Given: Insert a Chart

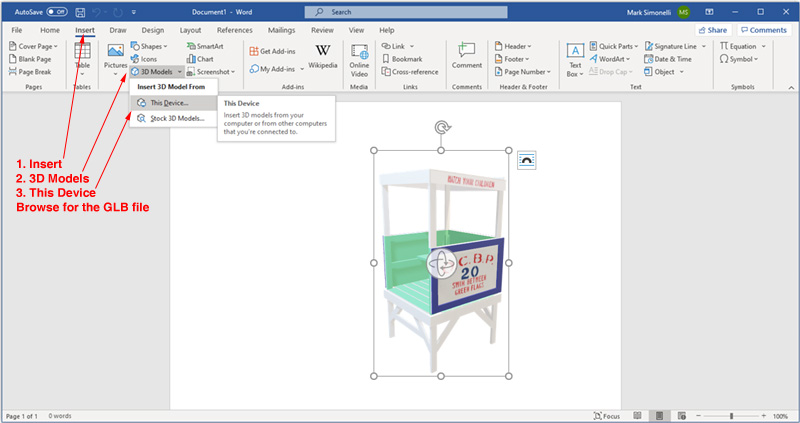Looking at the screenshot, I should tap(201, 59).
